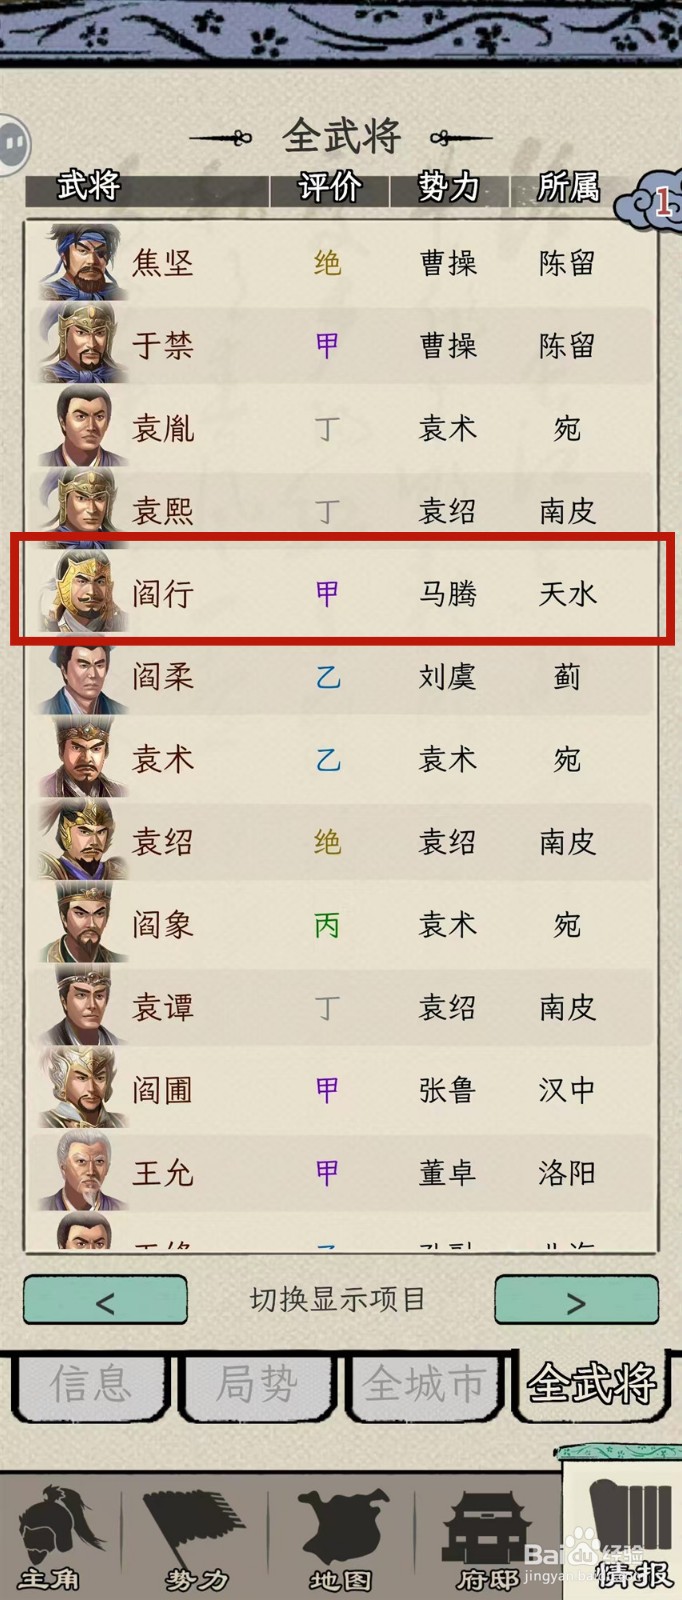This screenshot has width=682, height=1600.
Task: Go to the previous display item with left arrow
Action: click(x=105, y=1301)
